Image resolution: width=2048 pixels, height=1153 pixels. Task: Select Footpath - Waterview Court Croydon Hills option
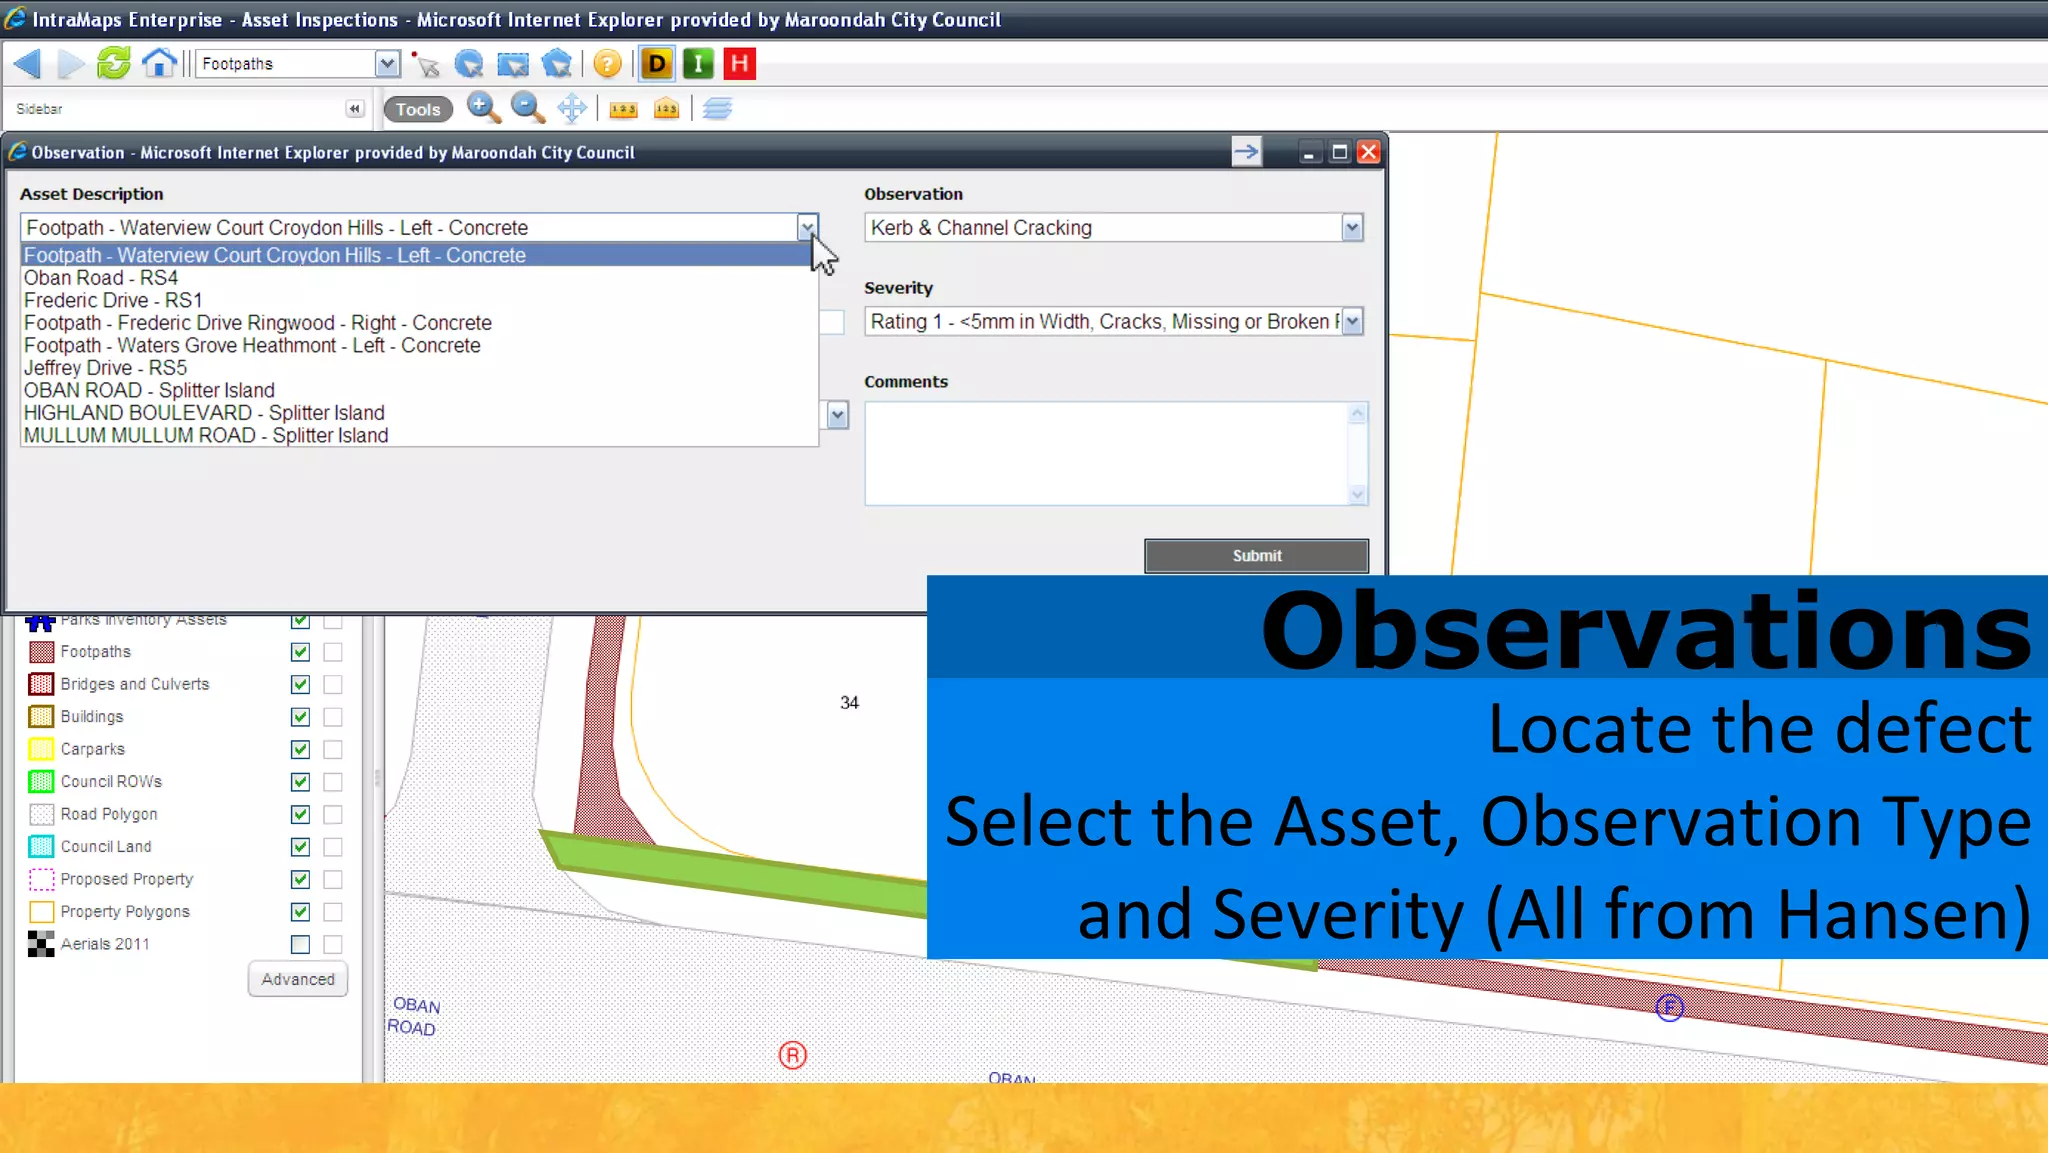pyautogui.click(x=419, y=255)
